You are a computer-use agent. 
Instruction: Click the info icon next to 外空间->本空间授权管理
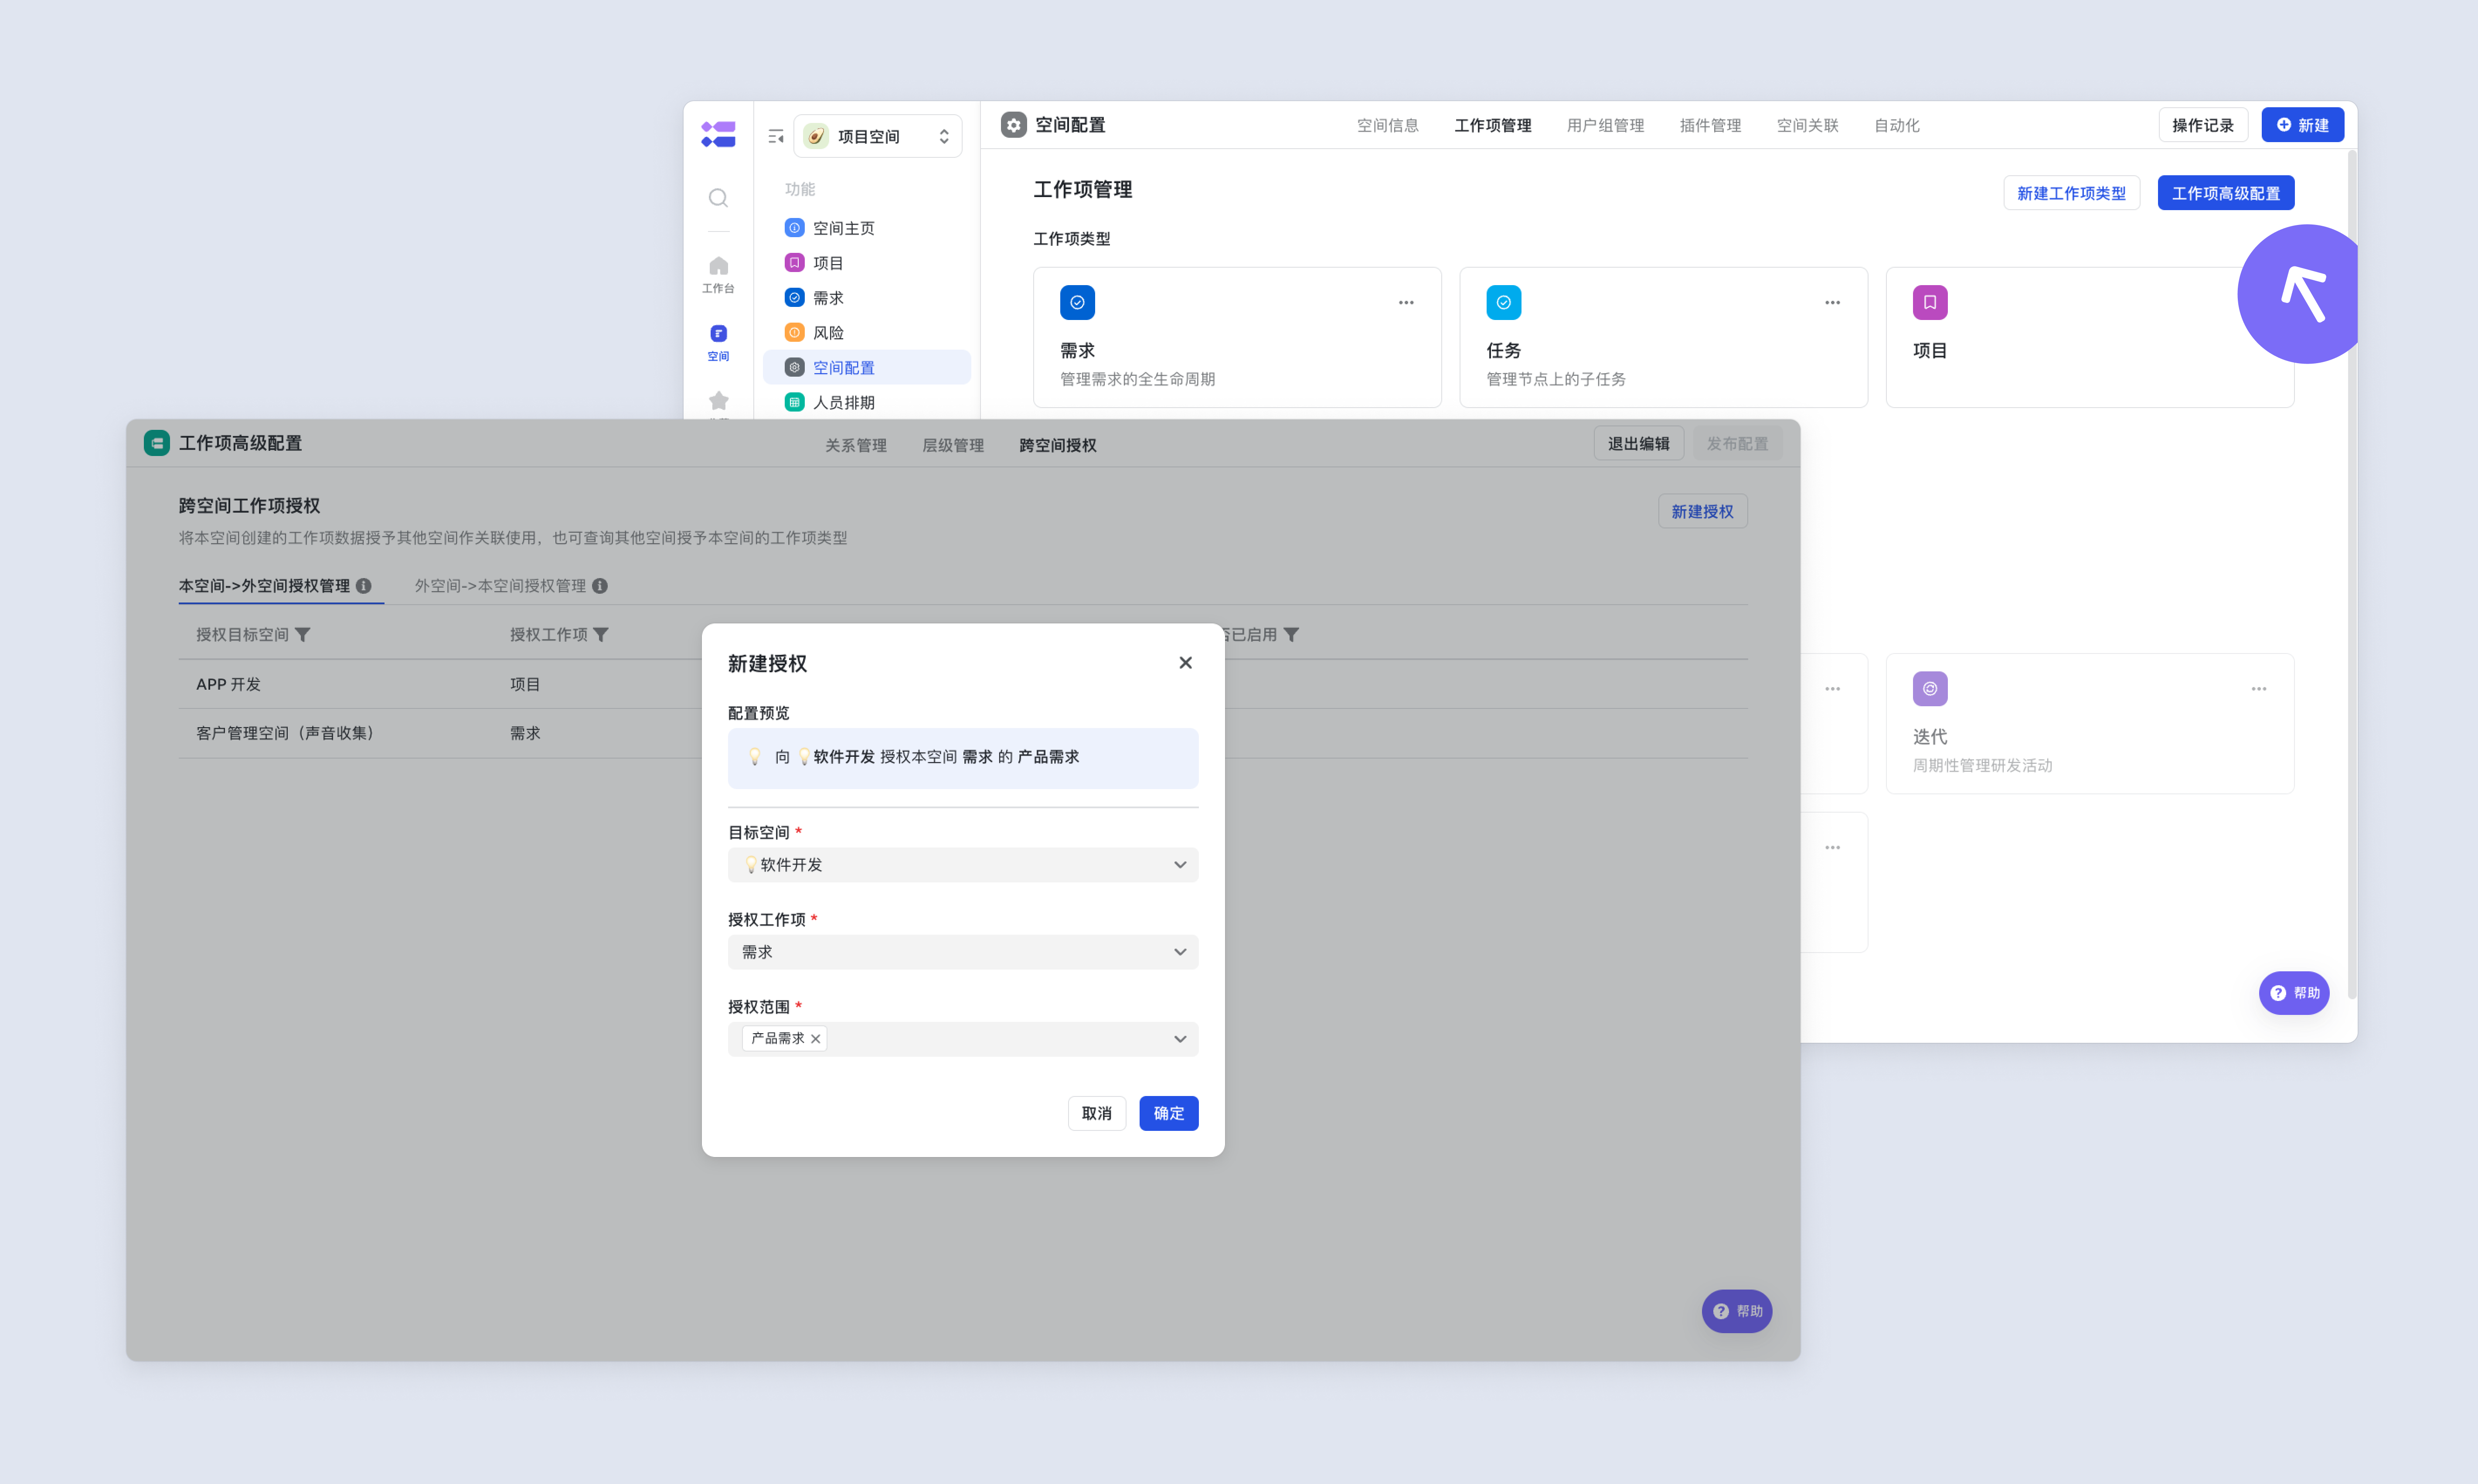coord(600,586)
